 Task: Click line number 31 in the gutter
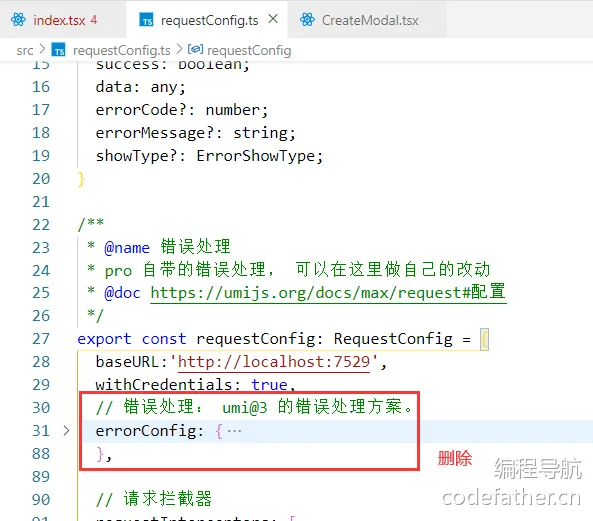tap(41, 431)
